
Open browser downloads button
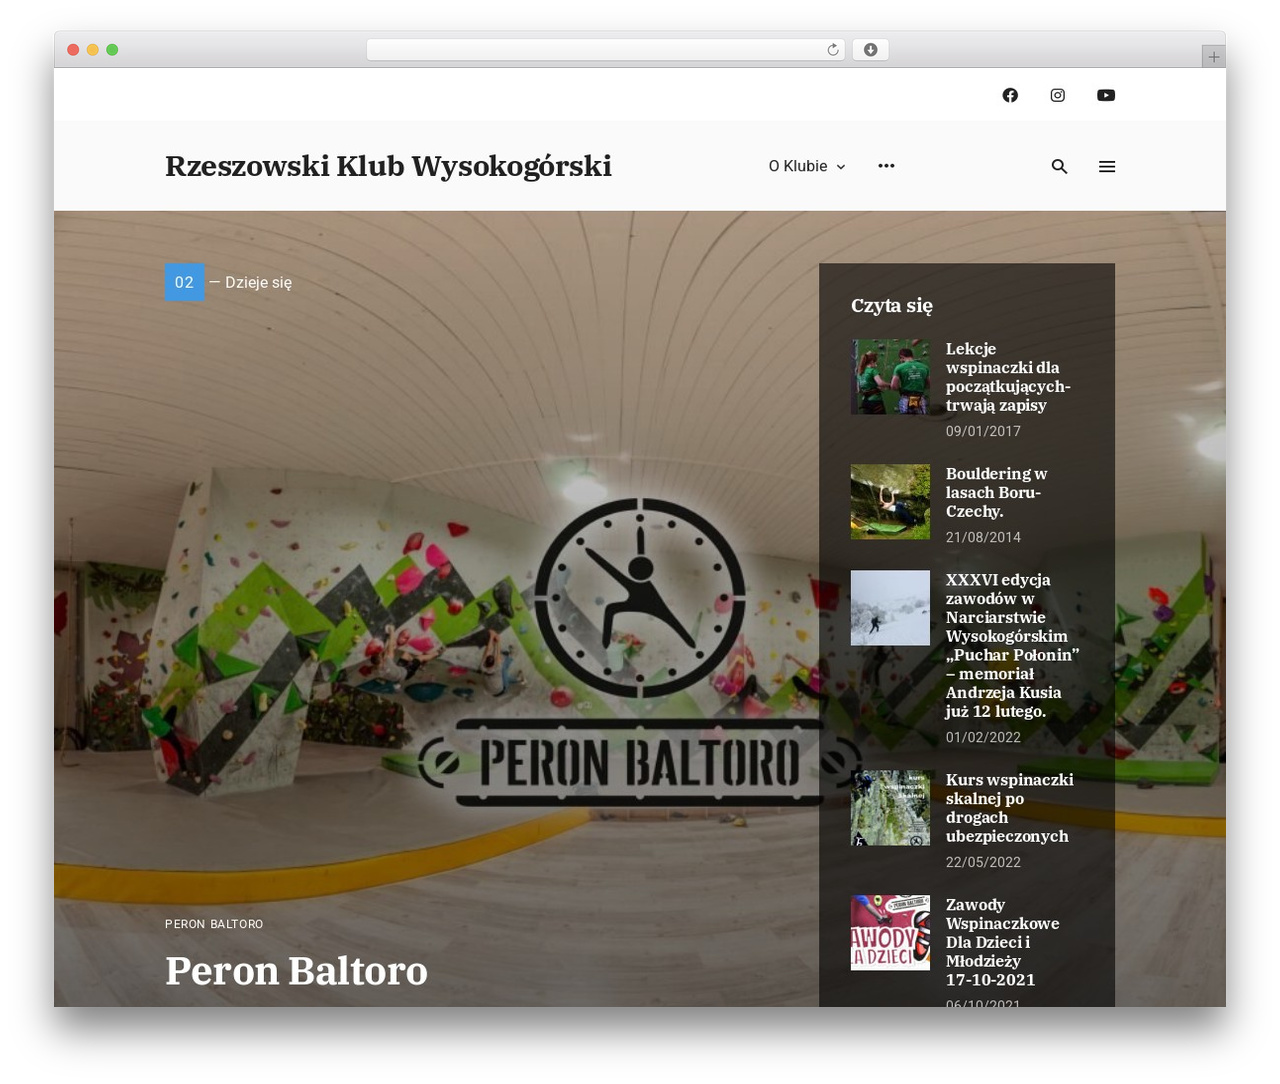(x=870, y=50)
